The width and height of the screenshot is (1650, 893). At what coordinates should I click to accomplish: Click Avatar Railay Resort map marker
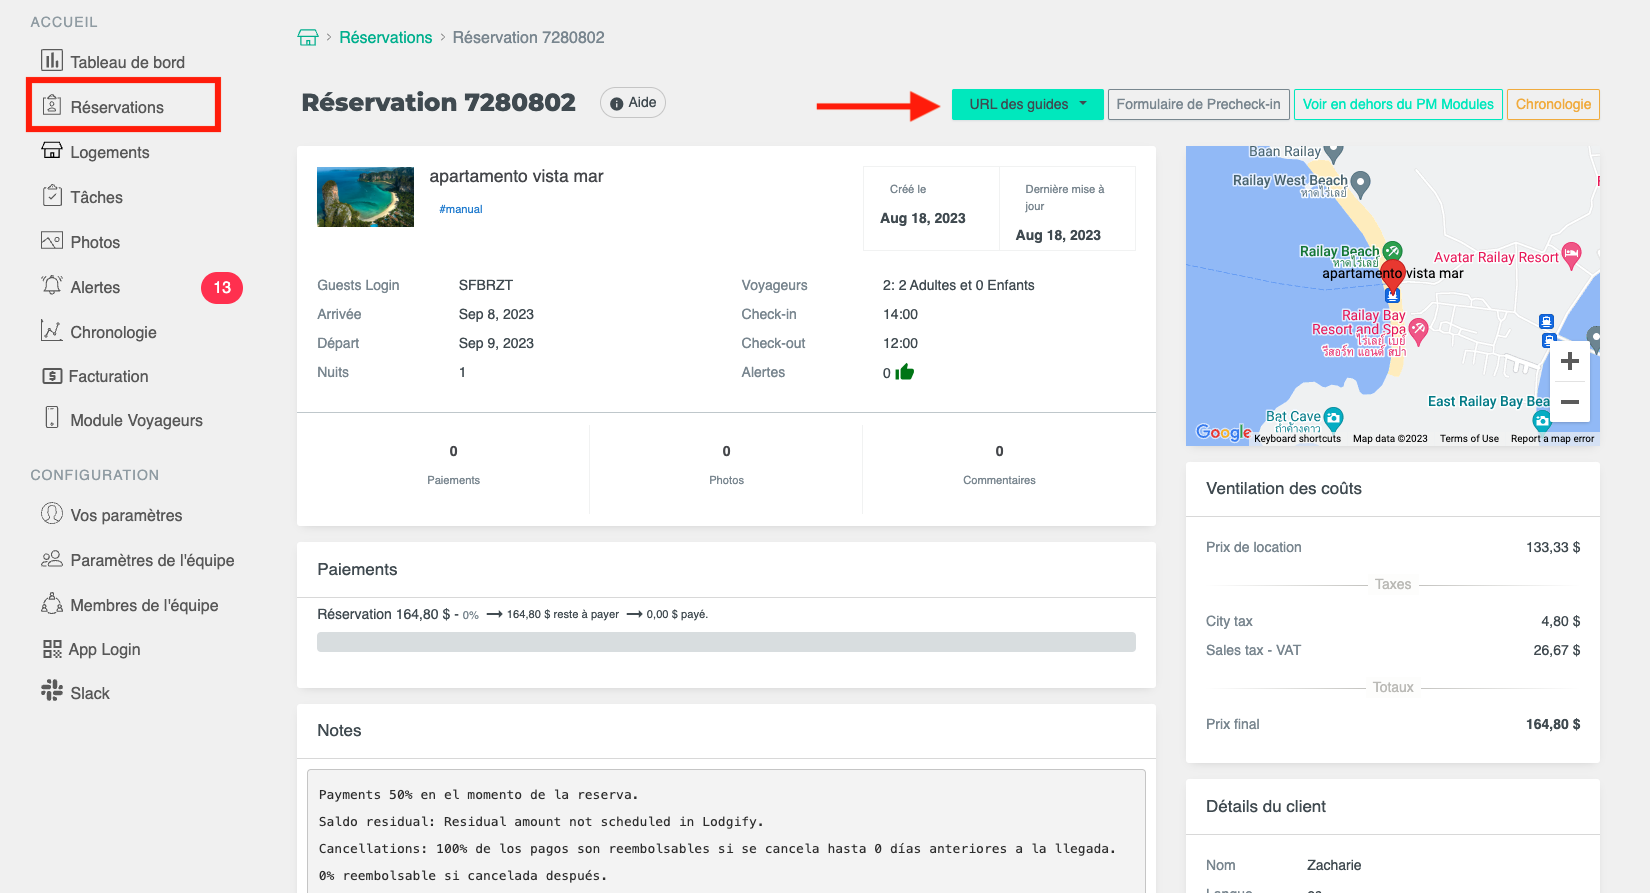pyautogui.click(x=1572, y=254)
